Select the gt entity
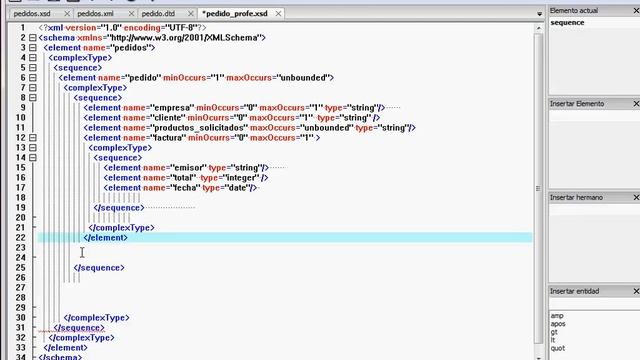 click(x=554, y=332)
